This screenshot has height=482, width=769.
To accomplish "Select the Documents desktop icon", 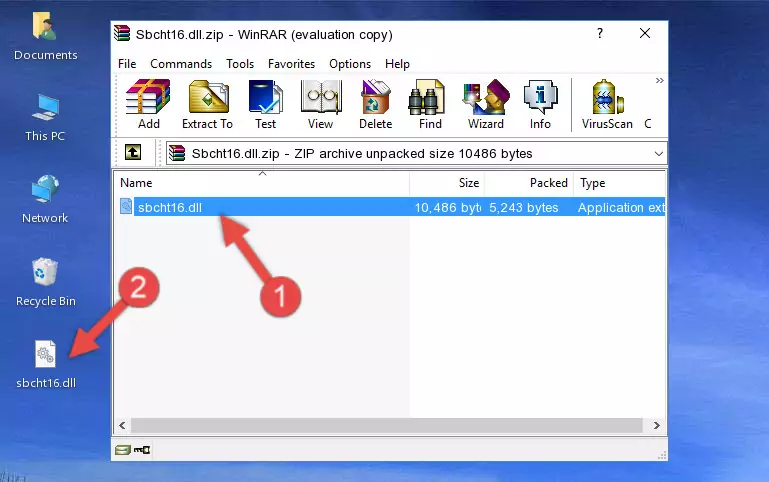I will point(45,37).
